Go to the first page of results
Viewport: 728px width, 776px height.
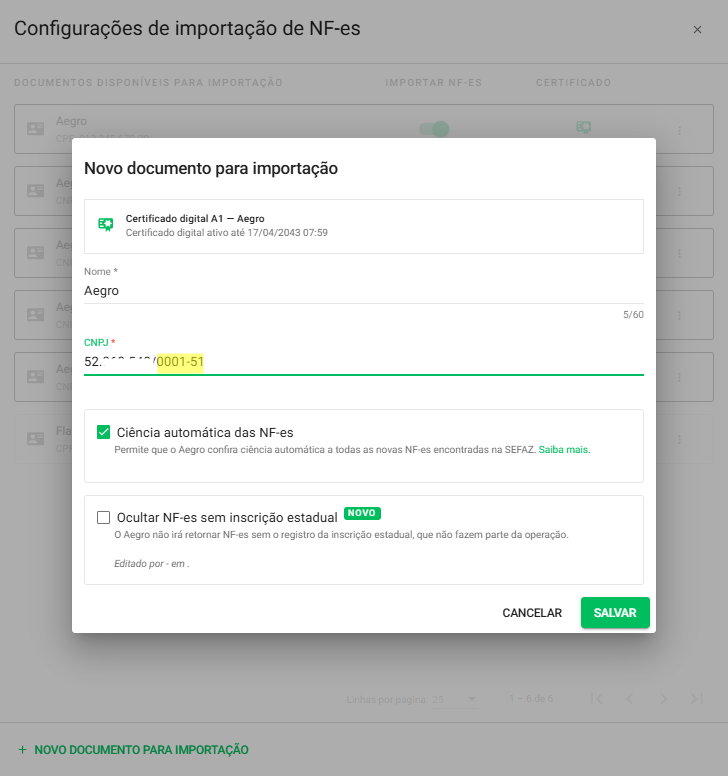point(596,698)
